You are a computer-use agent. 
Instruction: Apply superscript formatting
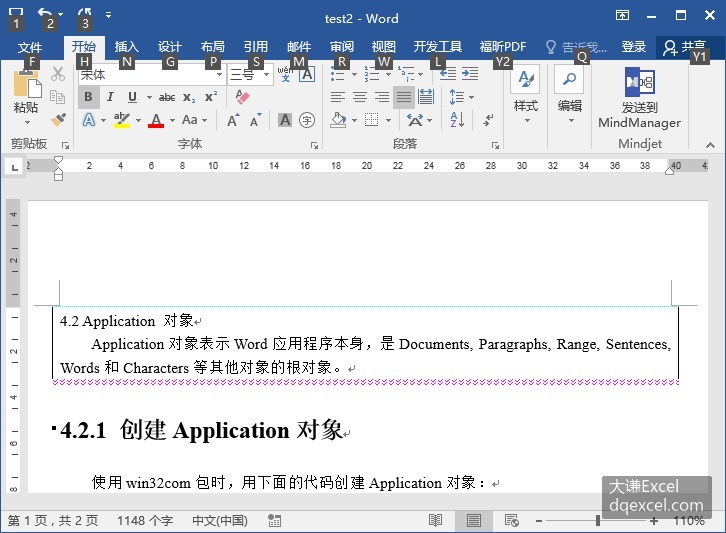coord(211,97)
